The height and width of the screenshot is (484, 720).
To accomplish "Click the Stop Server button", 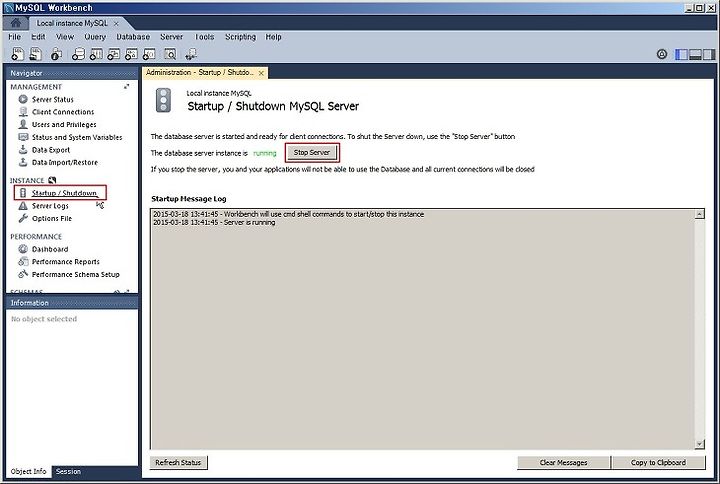I will 312,152.
